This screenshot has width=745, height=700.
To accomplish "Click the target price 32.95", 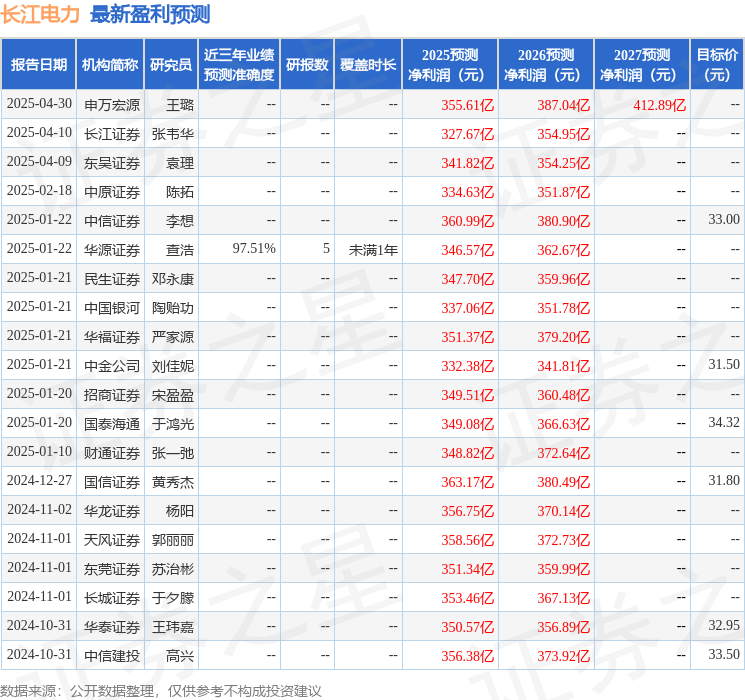I will point(724,625).
